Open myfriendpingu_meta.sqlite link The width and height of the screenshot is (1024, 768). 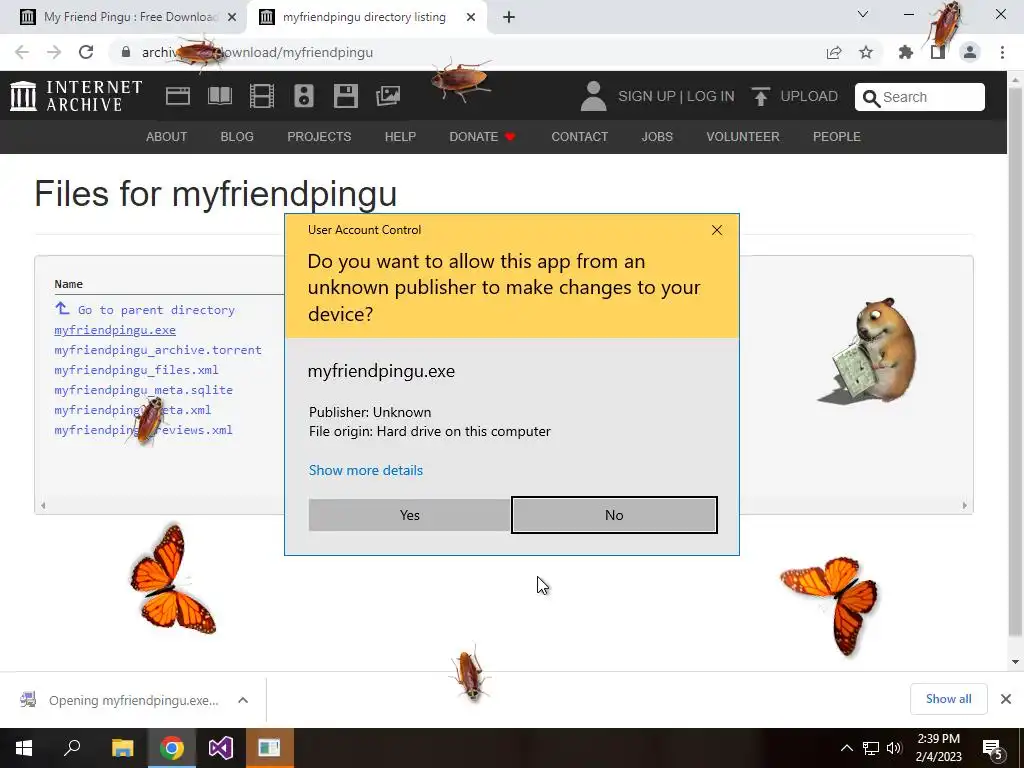coord(144,390)
